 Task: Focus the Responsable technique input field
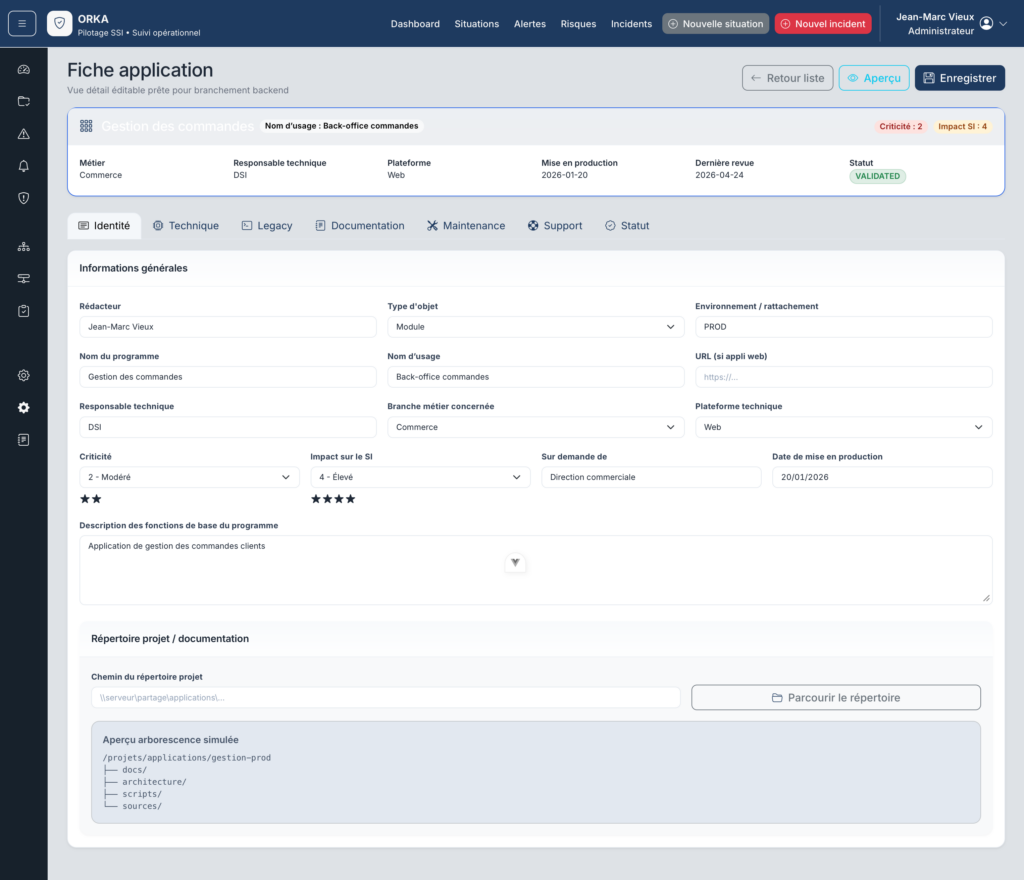pos(228,427)
